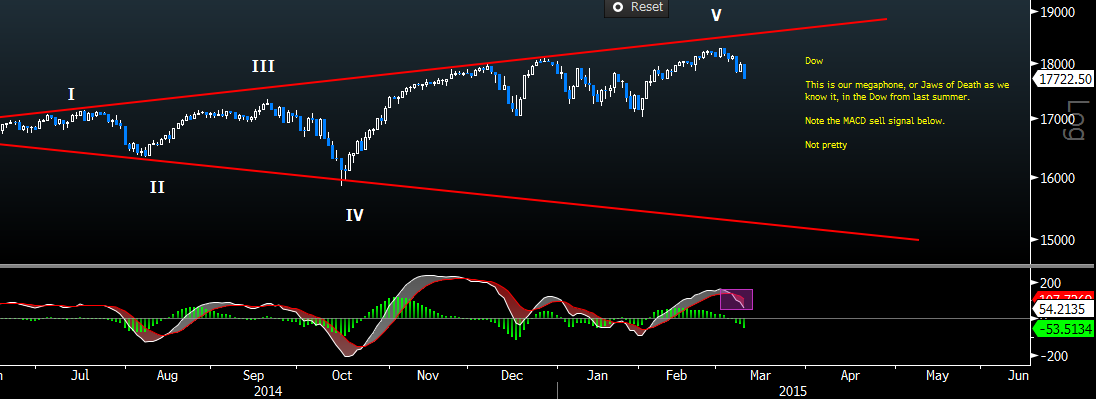This screenshot has width=1096, height=399.
Task: Click the wave label III
Action: [263, 67]
